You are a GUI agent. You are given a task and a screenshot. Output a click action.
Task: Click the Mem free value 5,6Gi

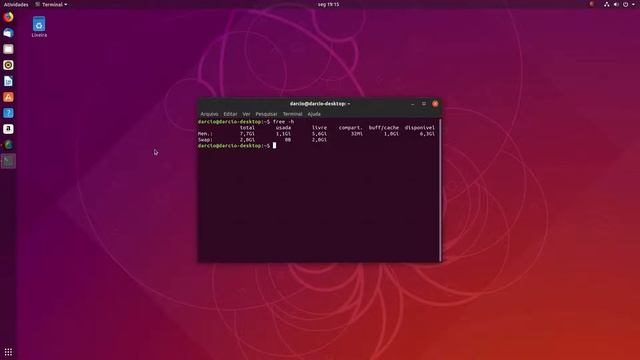319,134
